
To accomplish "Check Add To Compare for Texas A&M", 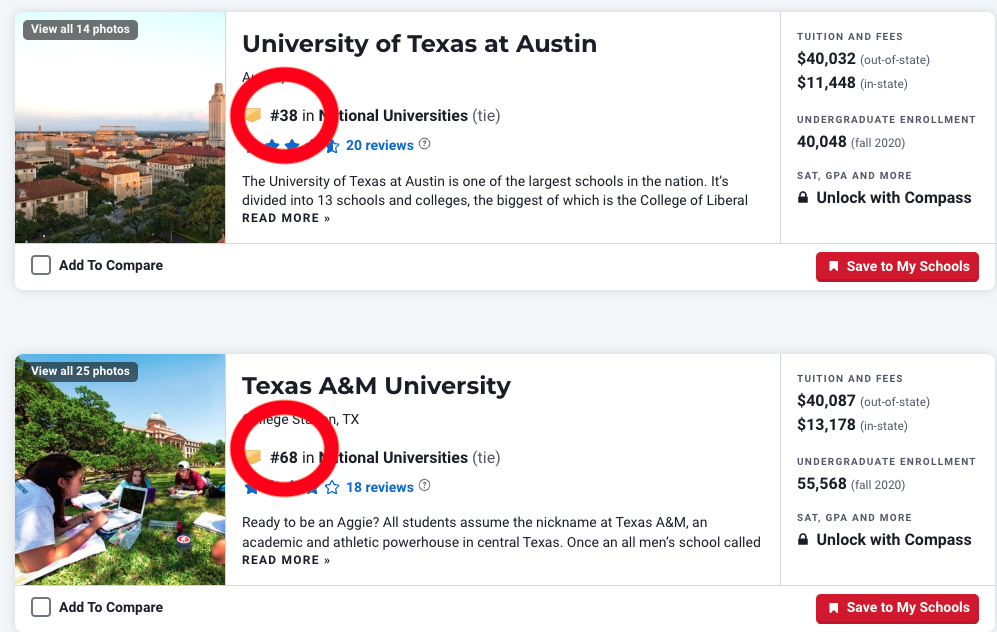I will click(41, 607).
